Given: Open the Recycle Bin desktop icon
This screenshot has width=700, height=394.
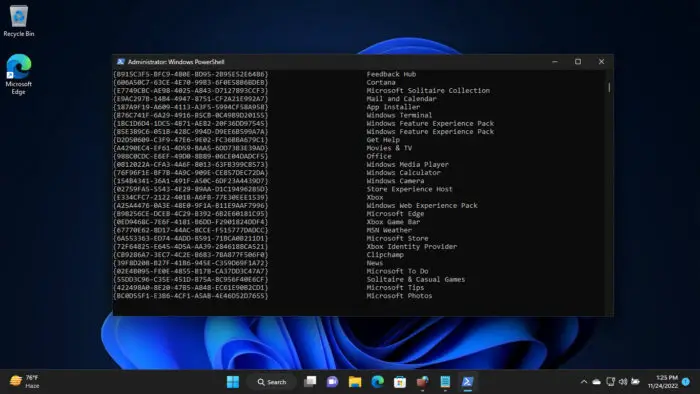Looking at the screenshot, I should 19,21.
